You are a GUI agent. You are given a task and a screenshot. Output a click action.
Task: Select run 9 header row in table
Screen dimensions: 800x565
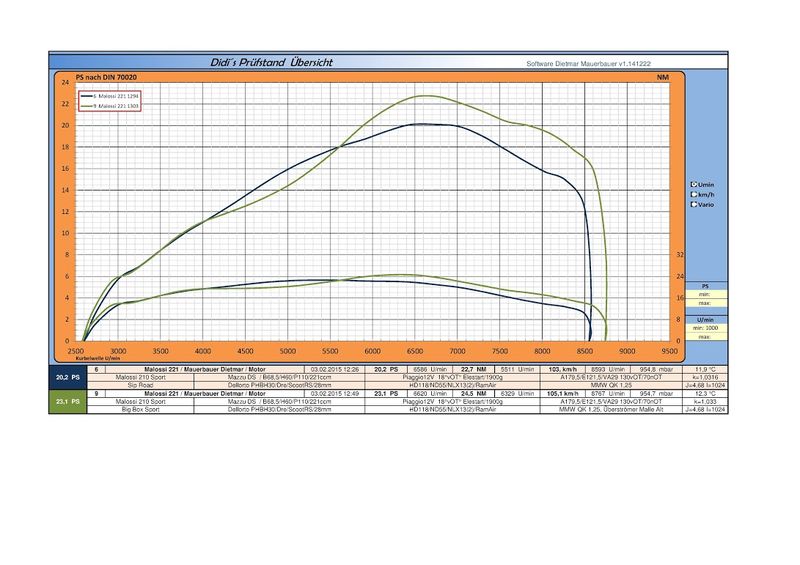tap(400, 393)
